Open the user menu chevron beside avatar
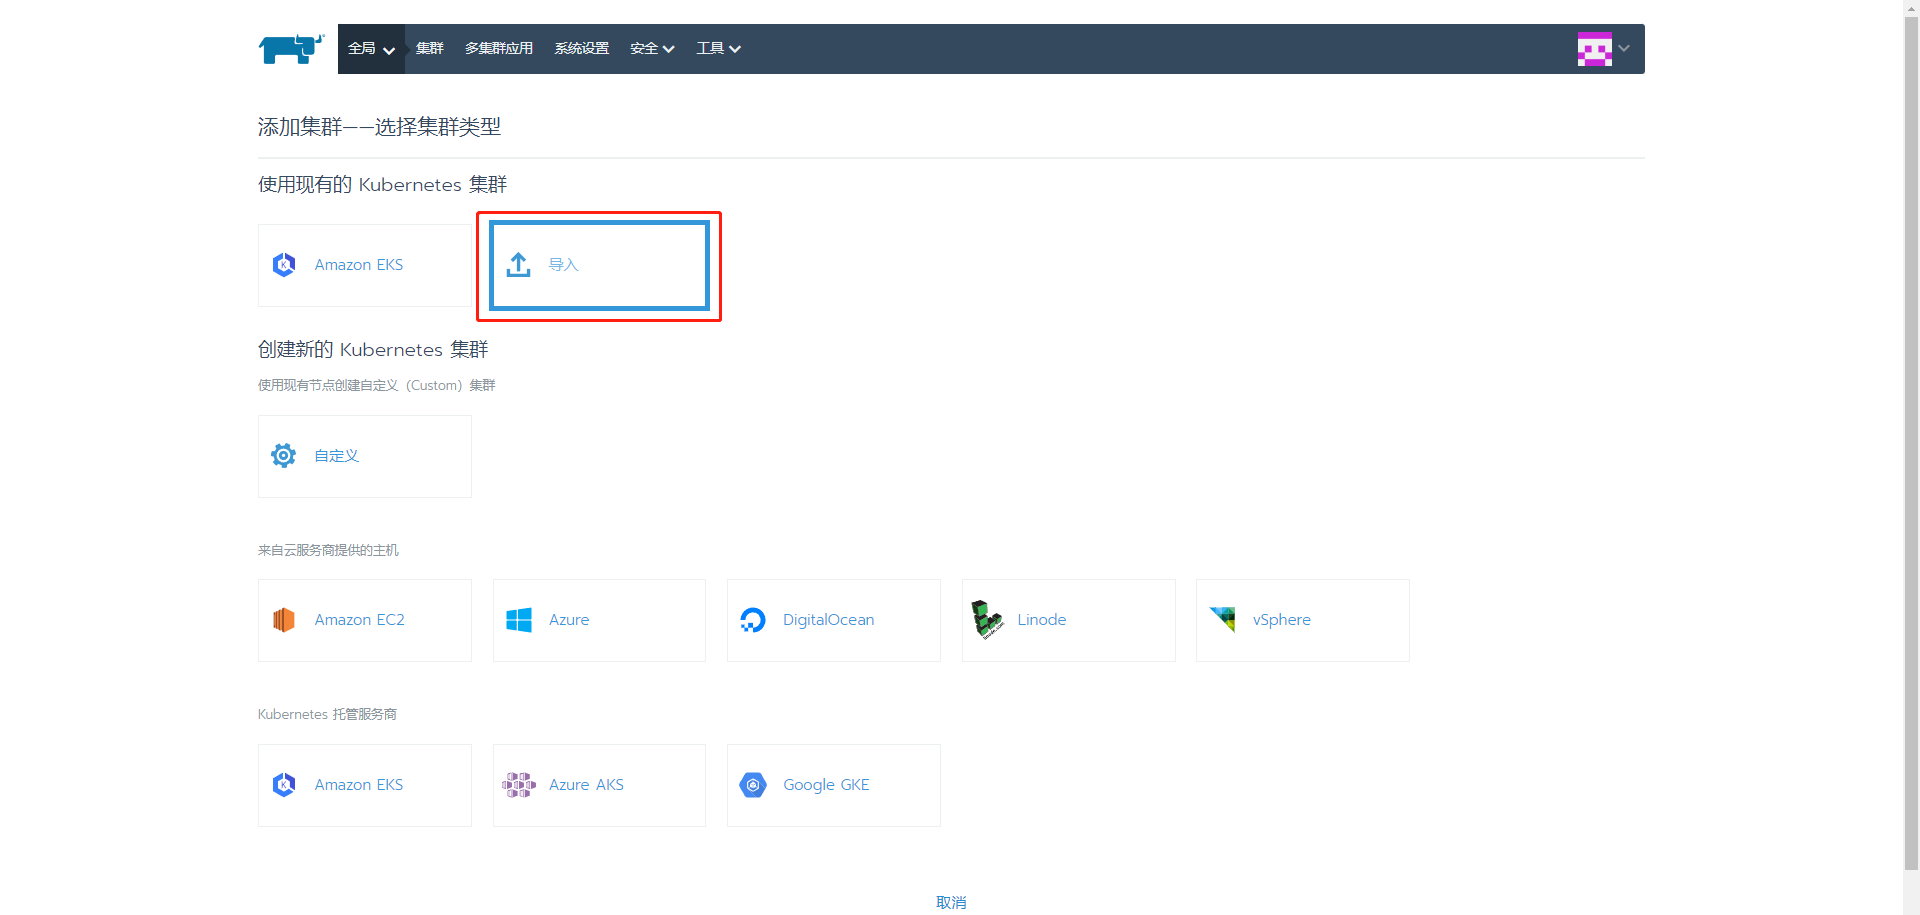The height and width of the screenshot is (915, 1920). click(1624, 49)
